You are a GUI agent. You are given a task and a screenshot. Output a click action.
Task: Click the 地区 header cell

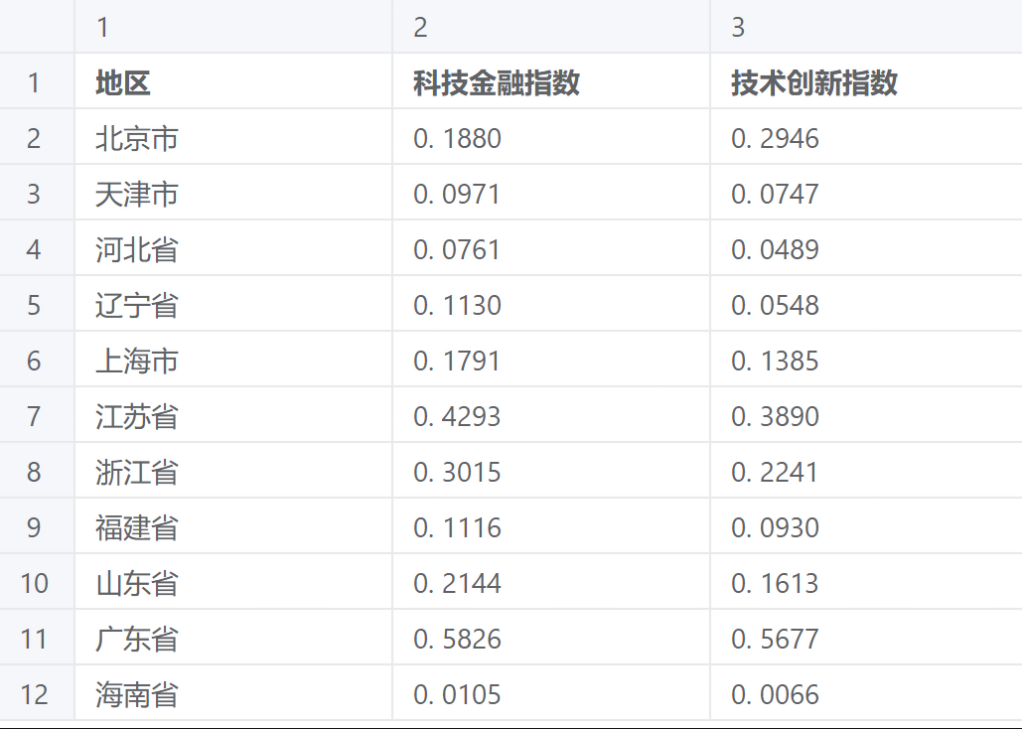point(124,83)
